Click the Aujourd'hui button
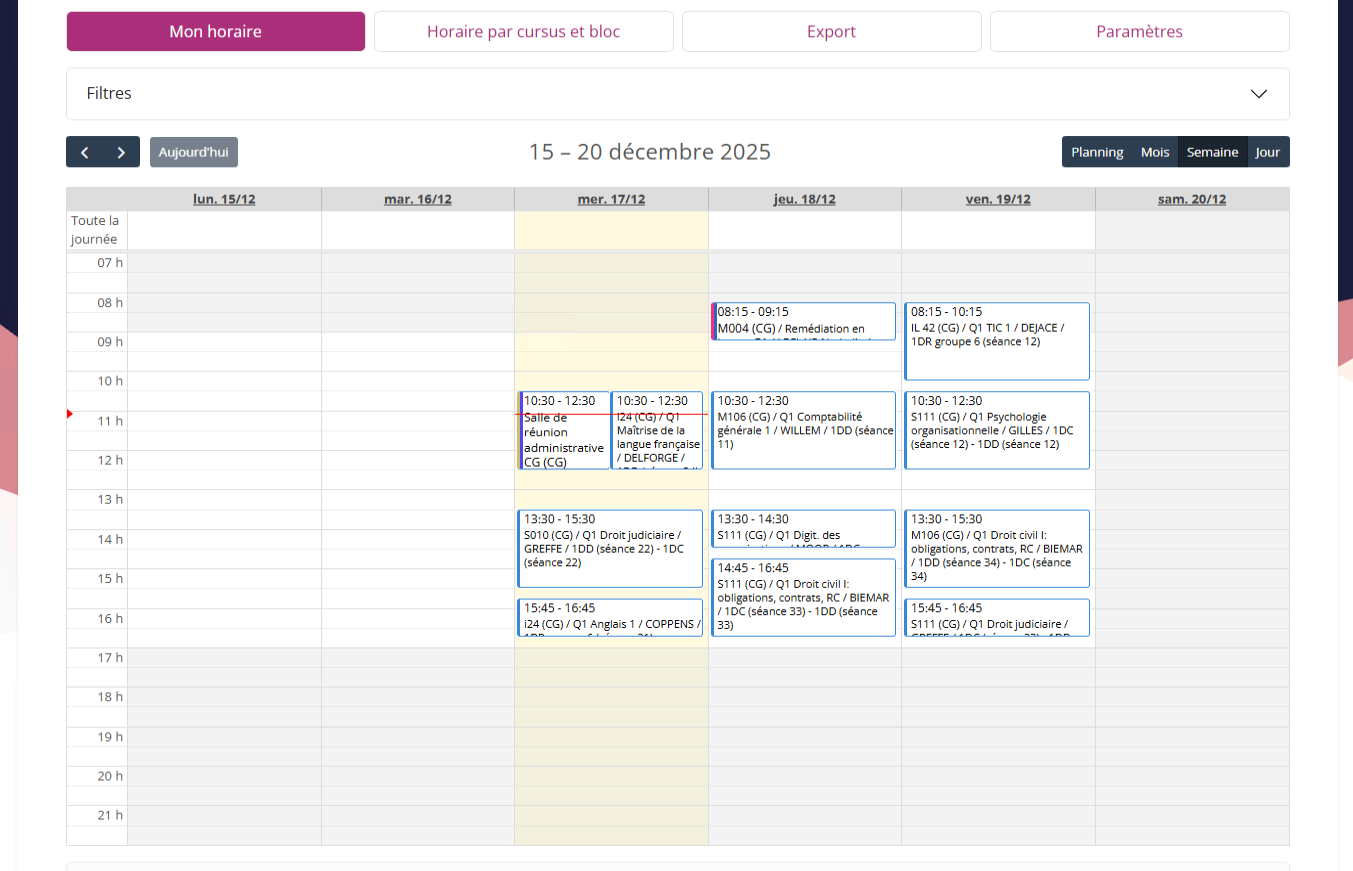1353x871 pixels. [x=194, y=152]
